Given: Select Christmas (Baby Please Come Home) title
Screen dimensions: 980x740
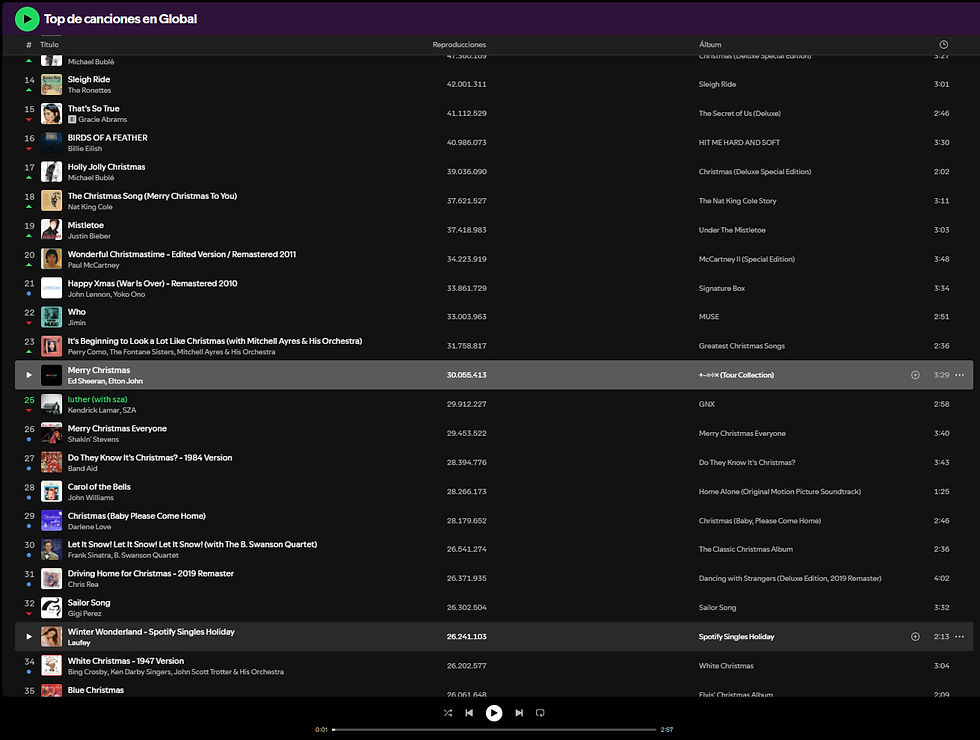Looking at the screenshot, I should click(137, 516).
